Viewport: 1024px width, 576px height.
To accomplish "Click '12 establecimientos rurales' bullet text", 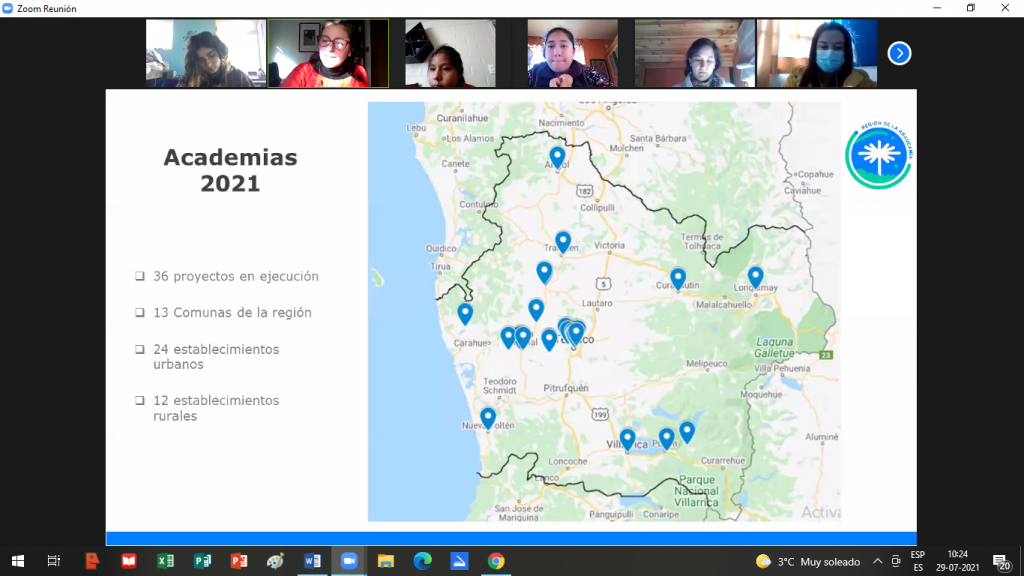I will tap(216, 408).
